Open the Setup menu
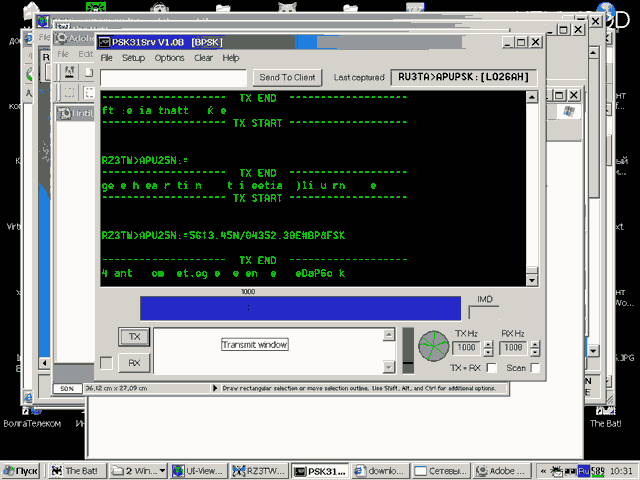 [134, 58]
